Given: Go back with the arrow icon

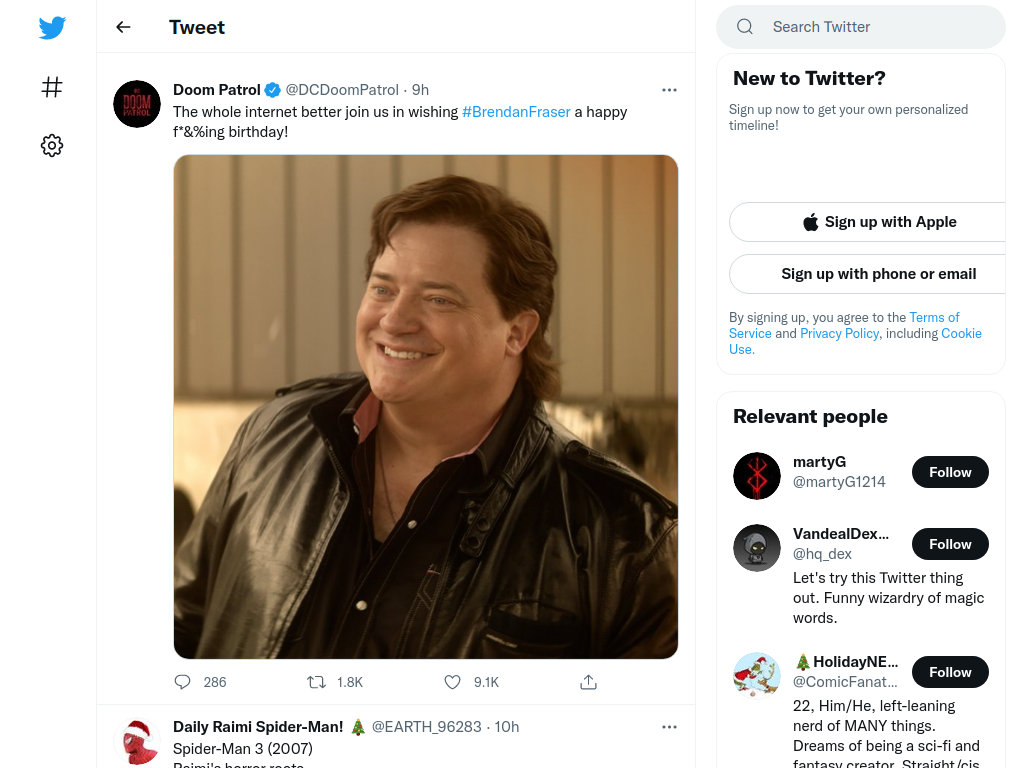Looking at the screenshot, I should coord(123,27).
